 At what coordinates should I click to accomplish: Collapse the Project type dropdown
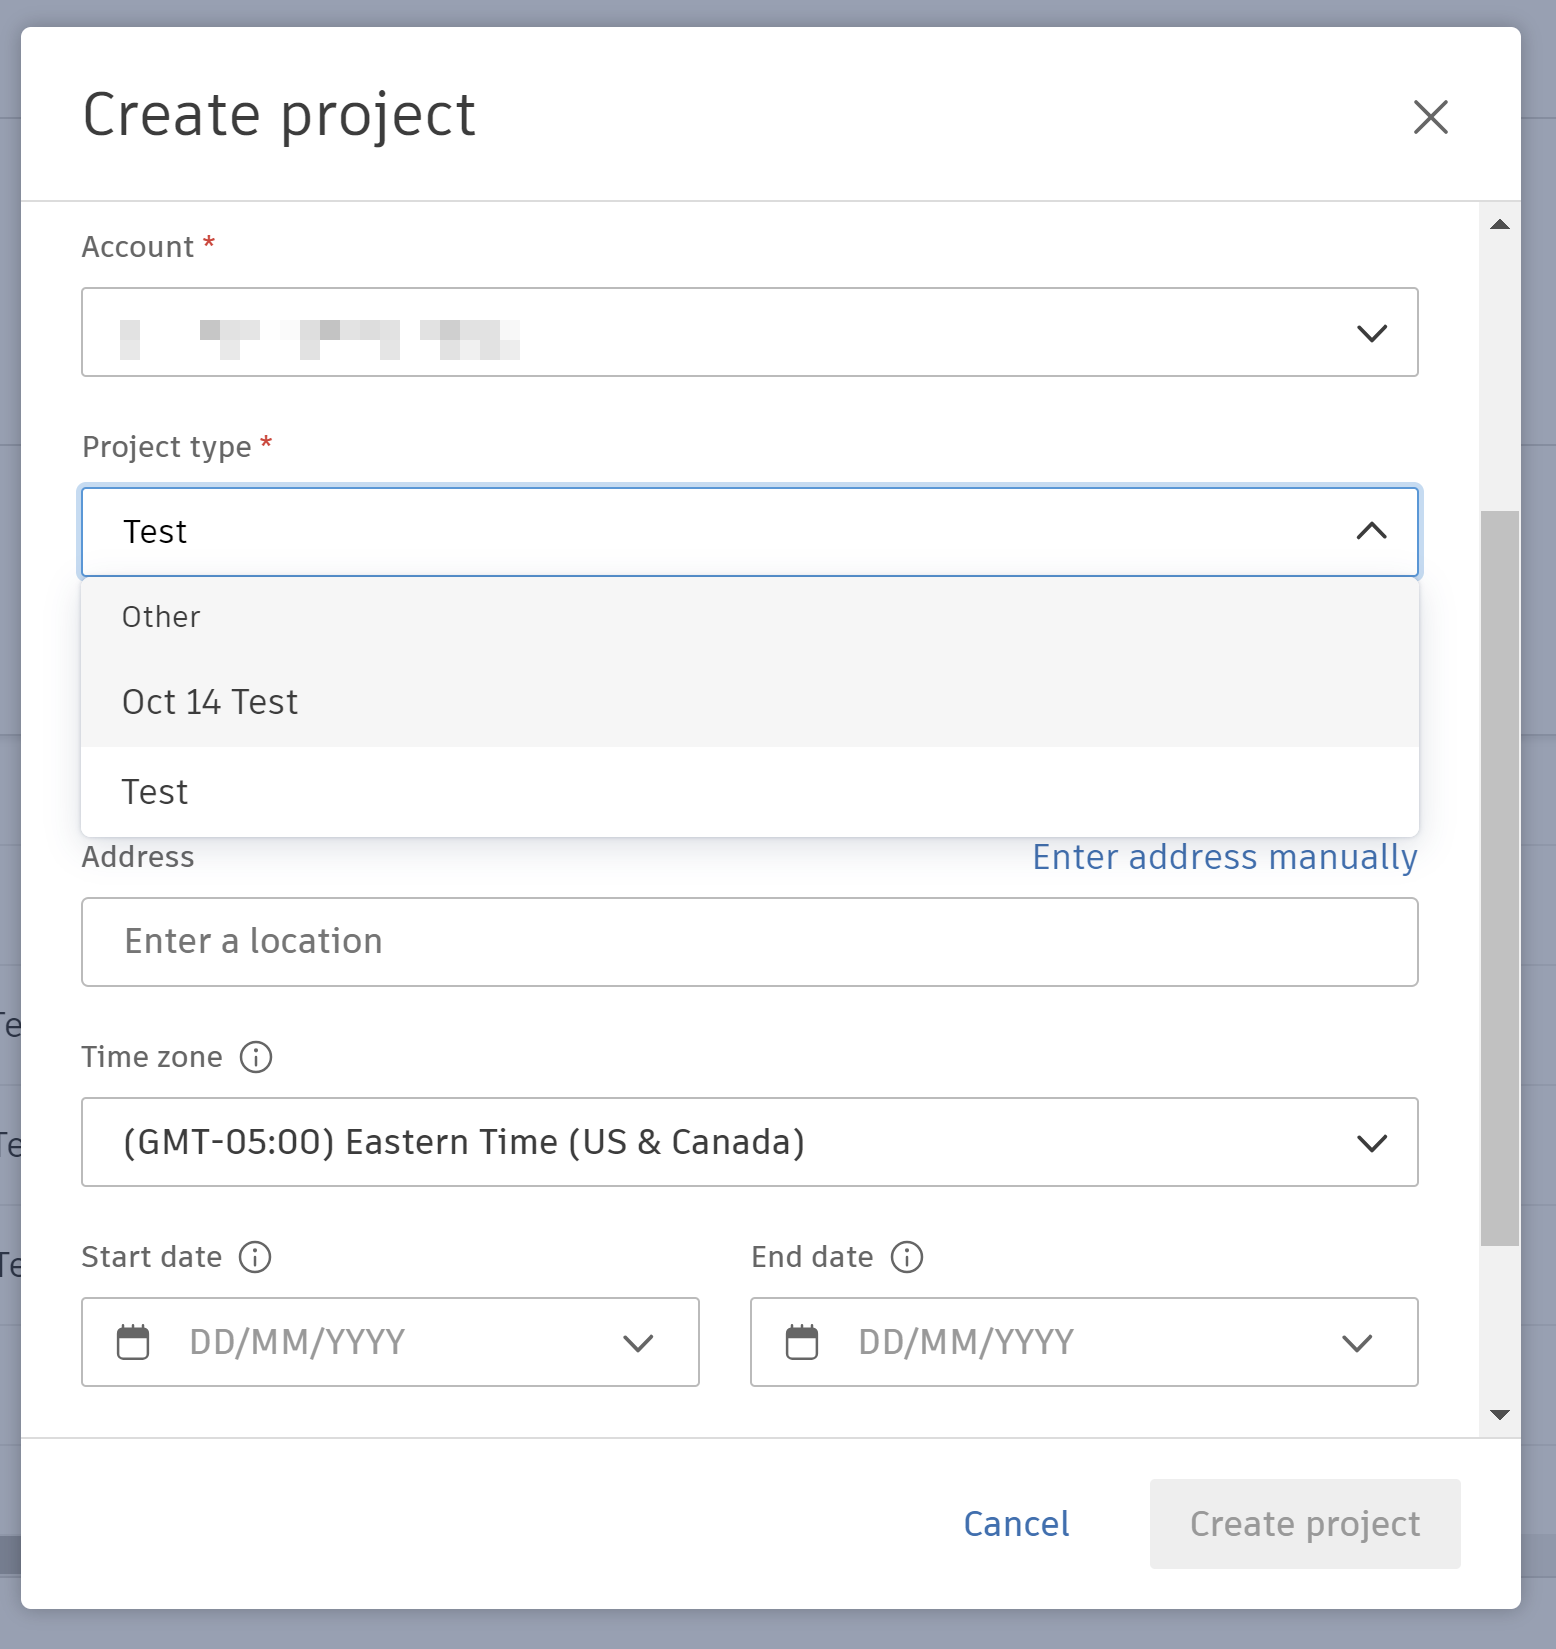point(1371,531)
